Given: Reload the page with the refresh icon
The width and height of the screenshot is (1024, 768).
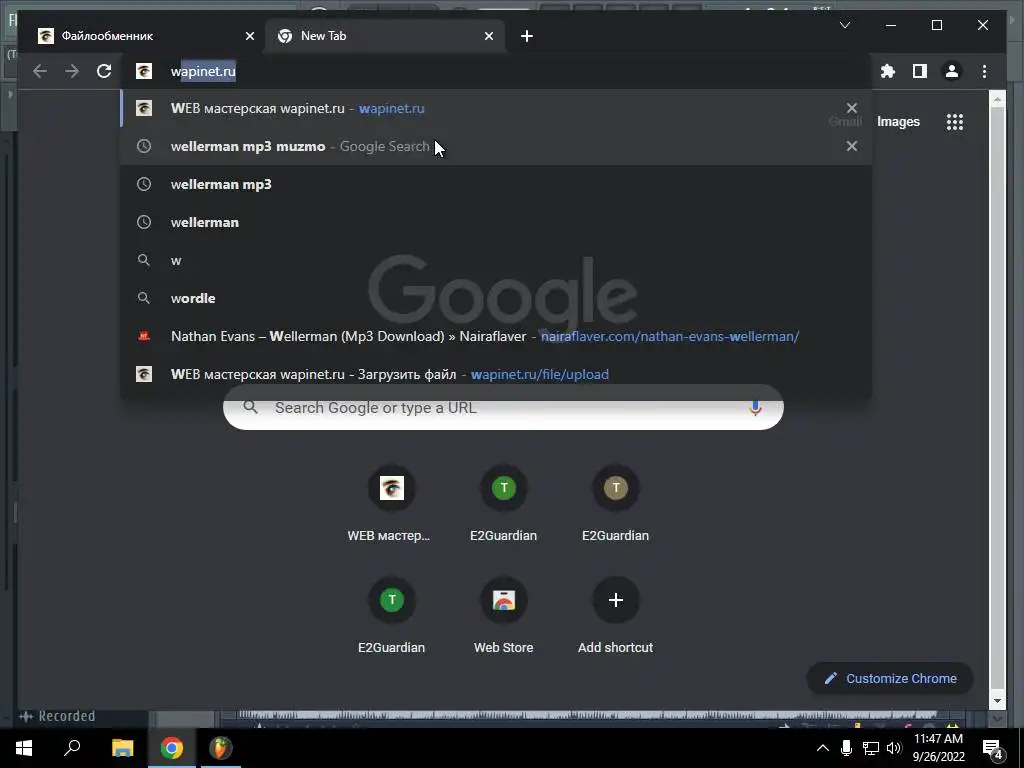Looking at the screenshot, I should [x=104, y=71].
